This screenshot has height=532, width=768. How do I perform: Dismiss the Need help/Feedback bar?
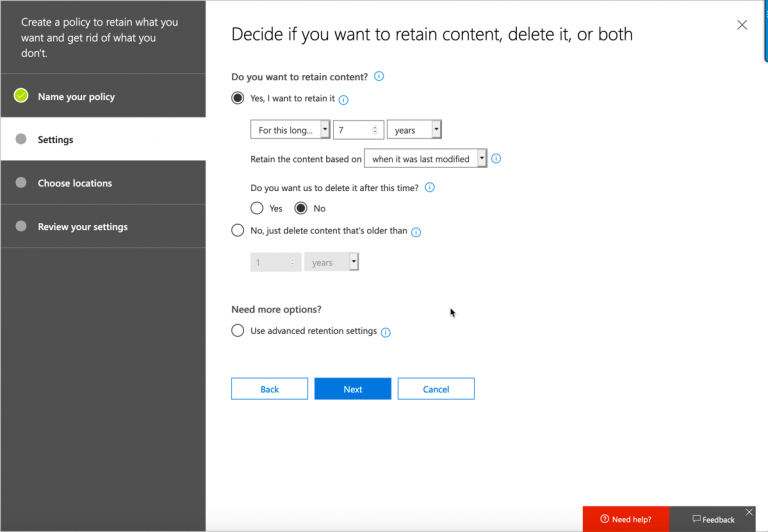pos(749,512)
